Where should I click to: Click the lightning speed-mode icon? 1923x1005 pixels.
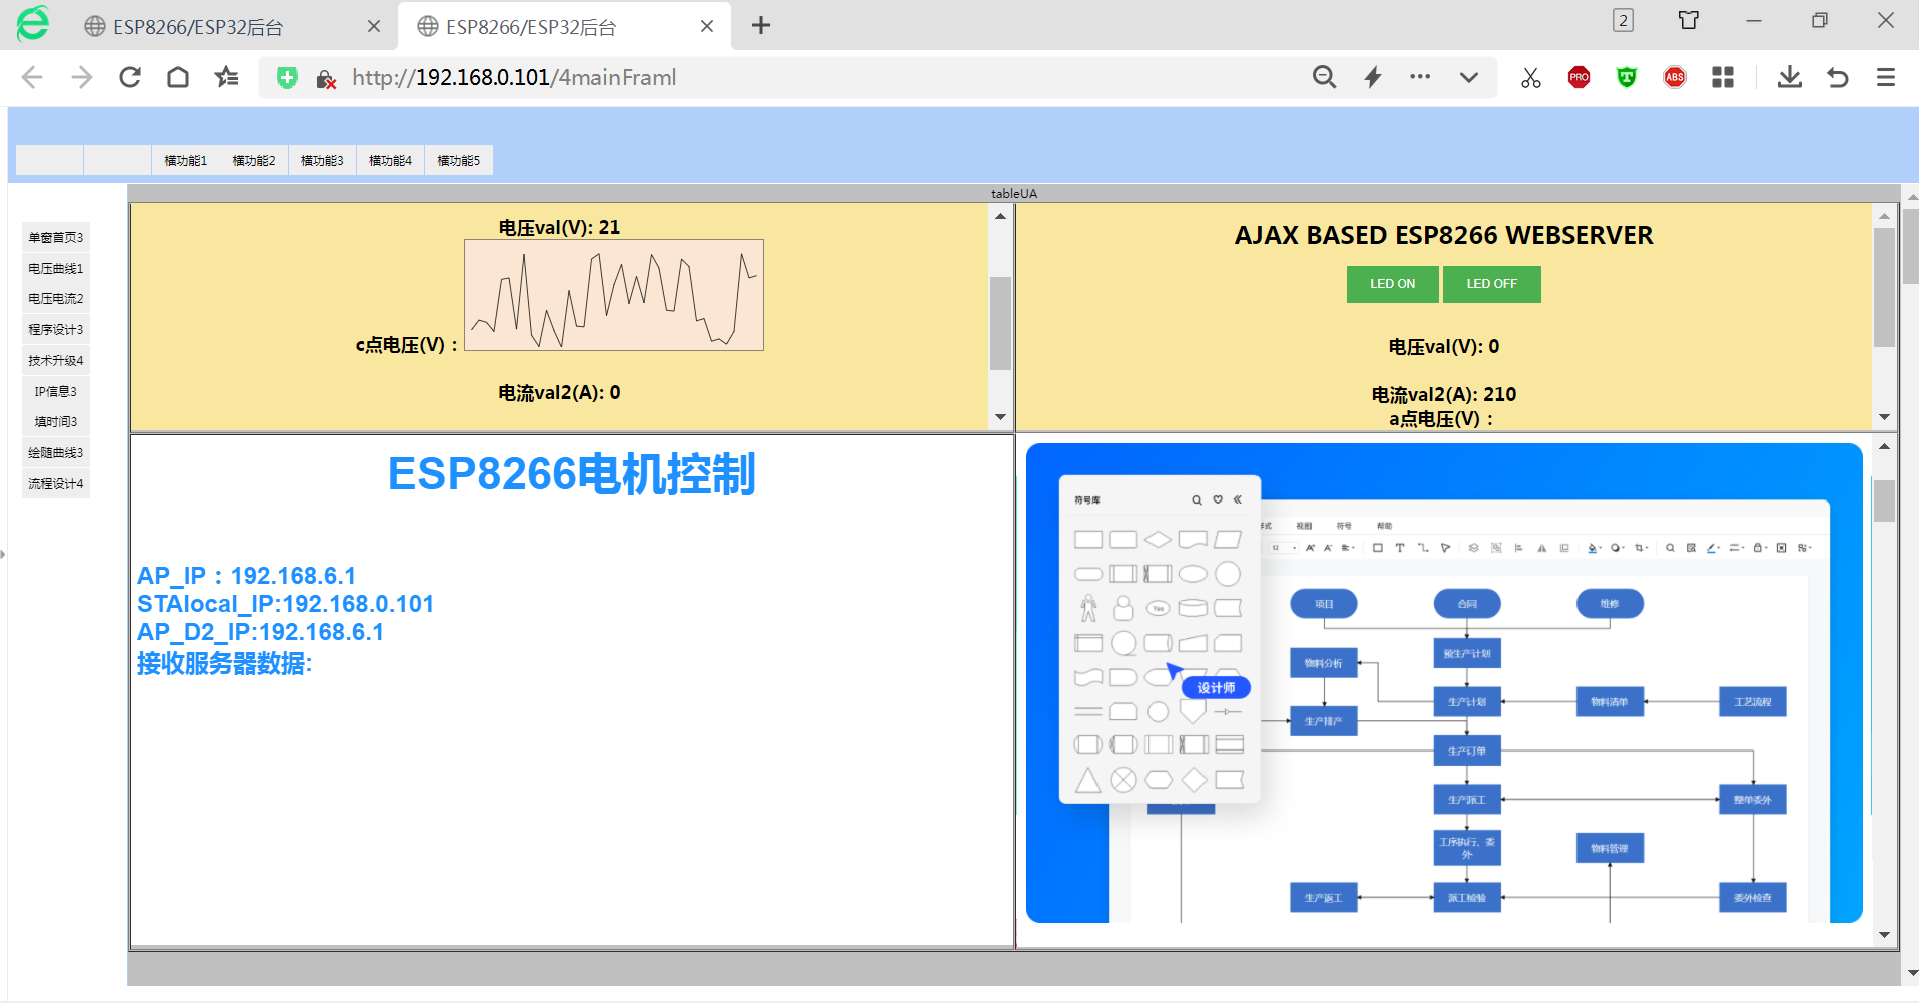[x=1373, y=77]
